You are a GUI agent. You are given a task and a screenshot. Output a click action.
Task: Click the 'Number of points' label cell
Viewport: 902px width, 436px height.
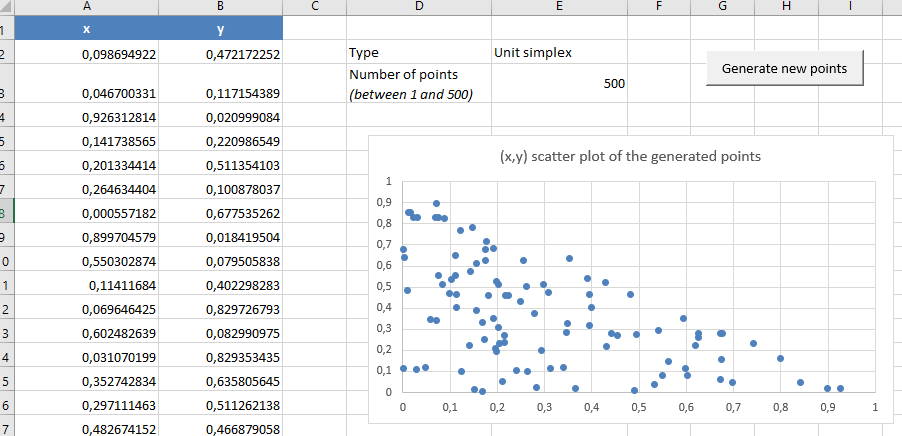coord(419,83)
